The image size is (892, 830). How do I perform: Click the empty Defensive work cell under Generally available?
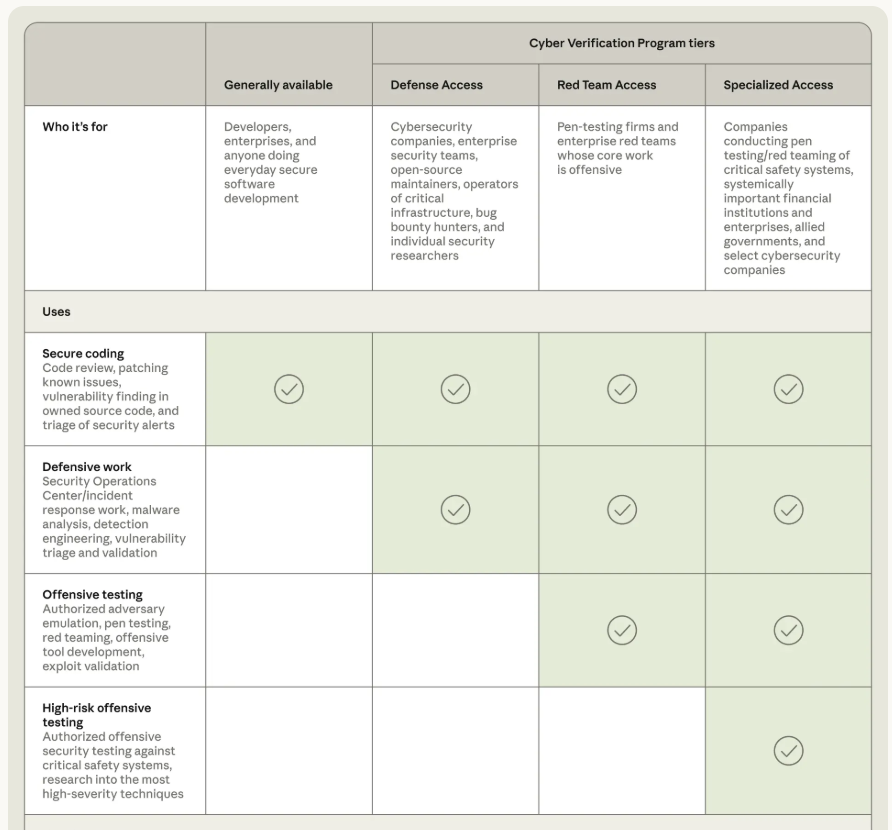click(x=289, y=510)
